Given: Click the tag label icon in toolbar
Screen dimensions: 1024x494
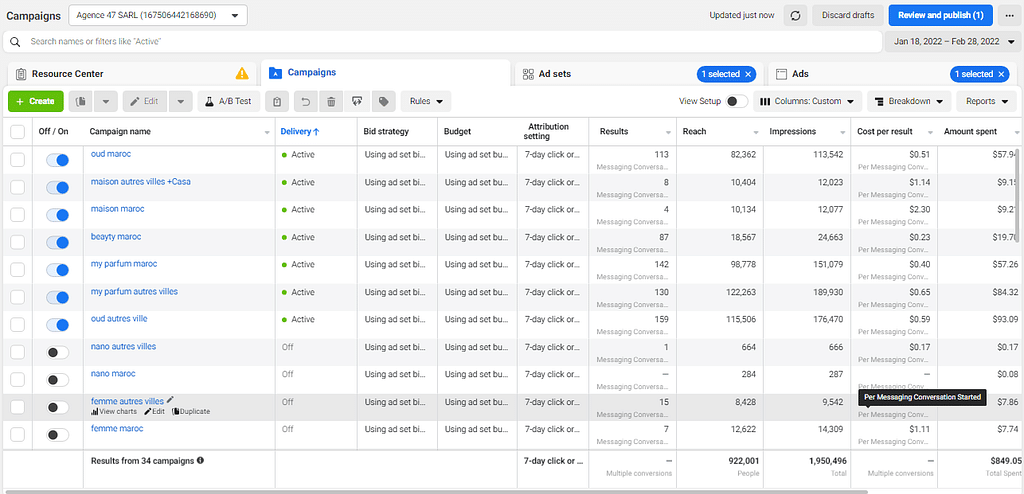Looking at the screenshot, I should pyautogui.click(x=382, y=101).
